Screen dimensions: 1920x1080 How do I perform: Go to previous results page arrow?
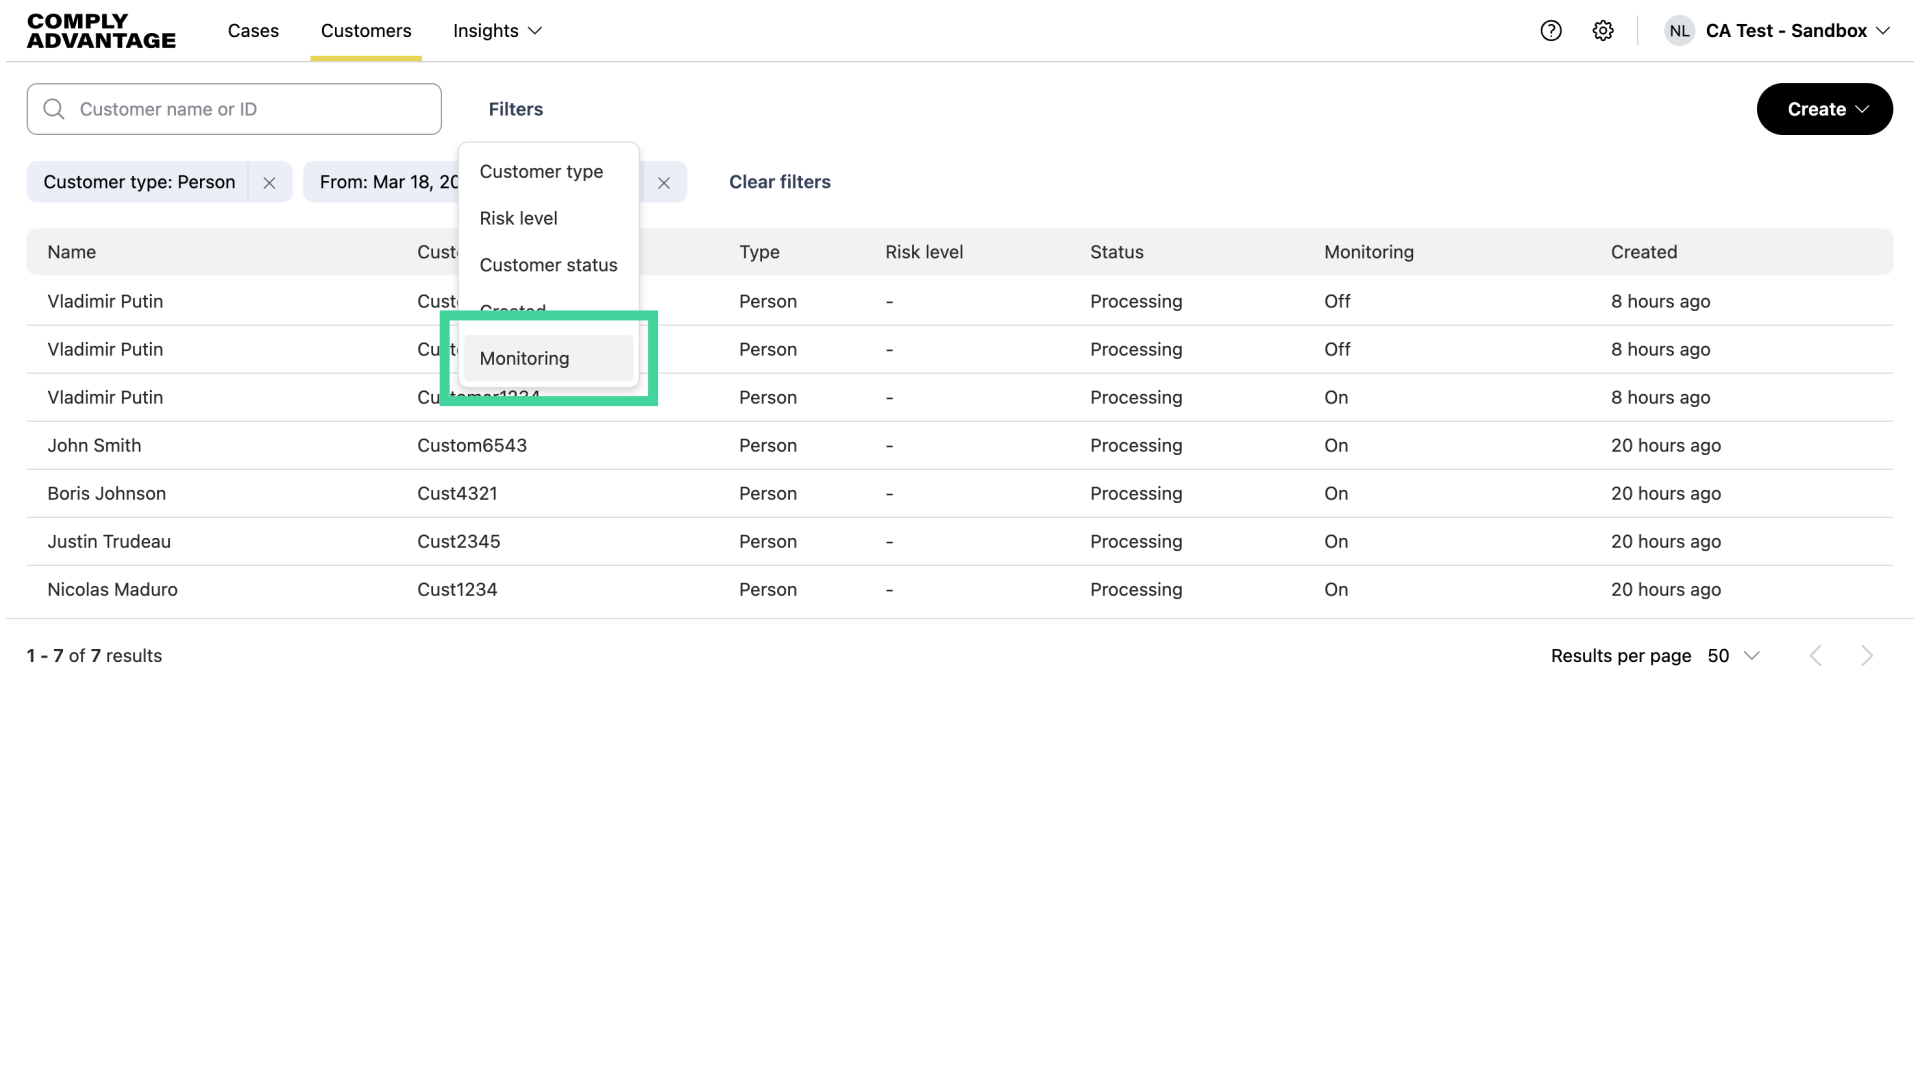tap(1816, 656)
